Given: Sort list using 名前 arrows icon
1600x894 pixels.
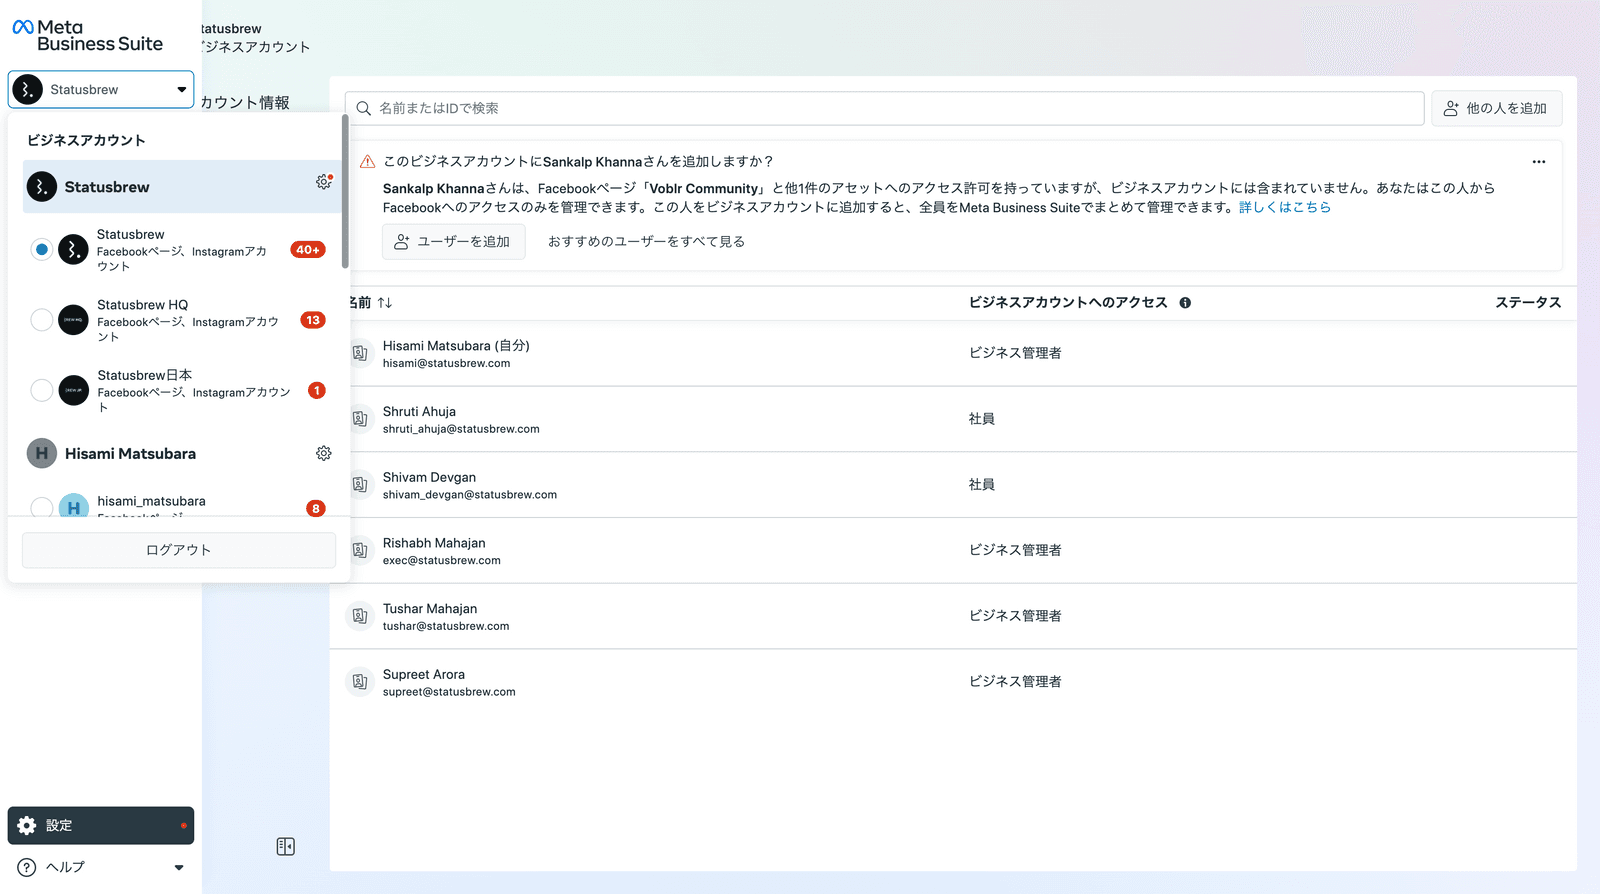Looking at the screenshot, I should [x=385, y=303].
